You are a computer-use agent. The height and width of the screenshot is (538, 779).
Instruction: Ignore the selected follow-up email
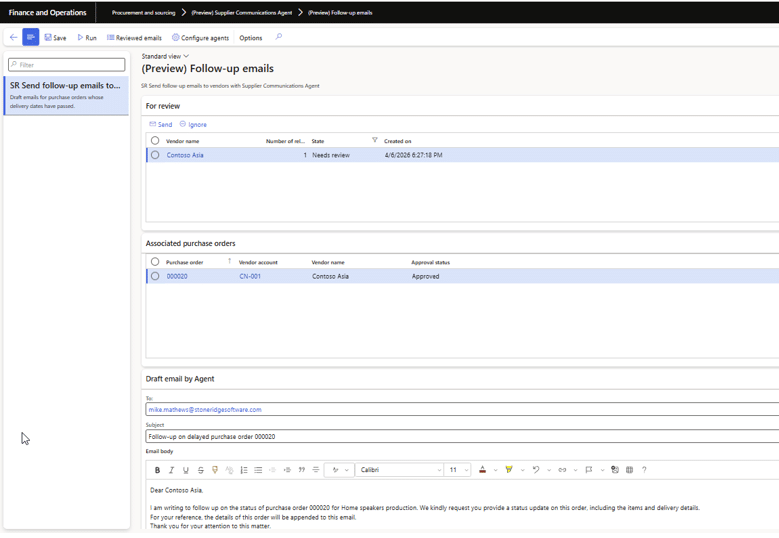coord(193,125)
